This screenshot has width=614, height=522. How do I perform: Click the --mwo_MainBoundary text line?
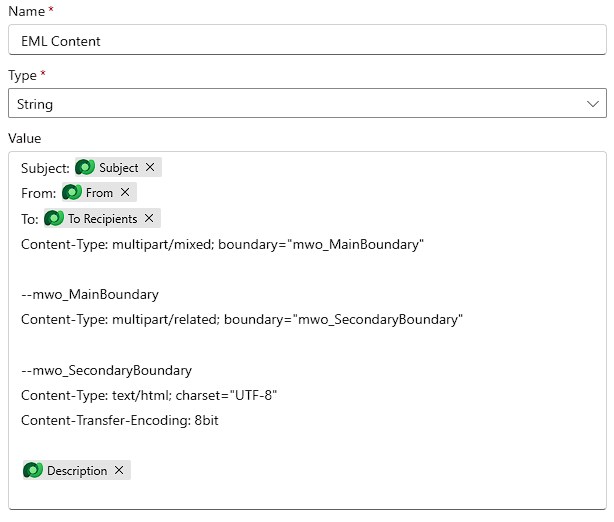click(x=90, y=295)
